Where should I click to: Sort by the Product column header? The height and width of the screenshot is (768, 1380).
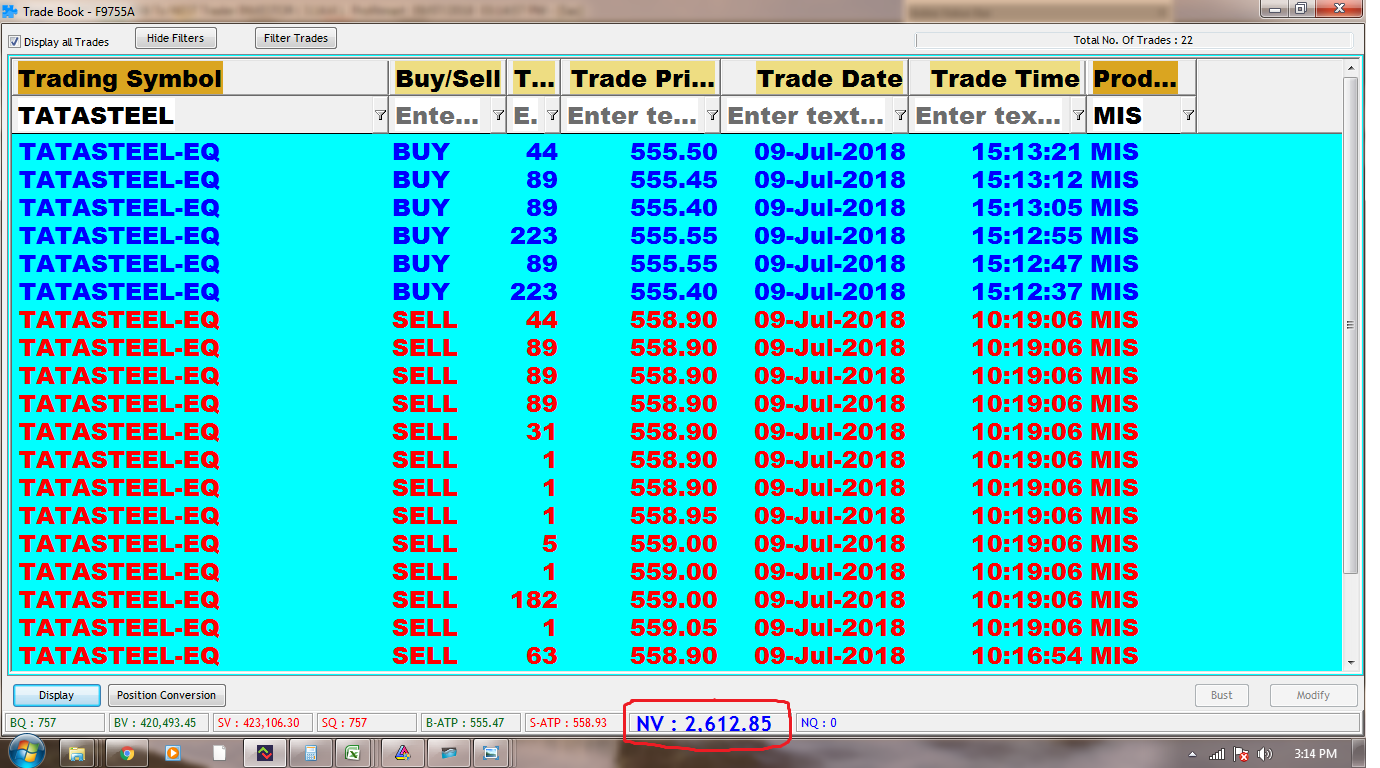click(x=1141, y=78)
